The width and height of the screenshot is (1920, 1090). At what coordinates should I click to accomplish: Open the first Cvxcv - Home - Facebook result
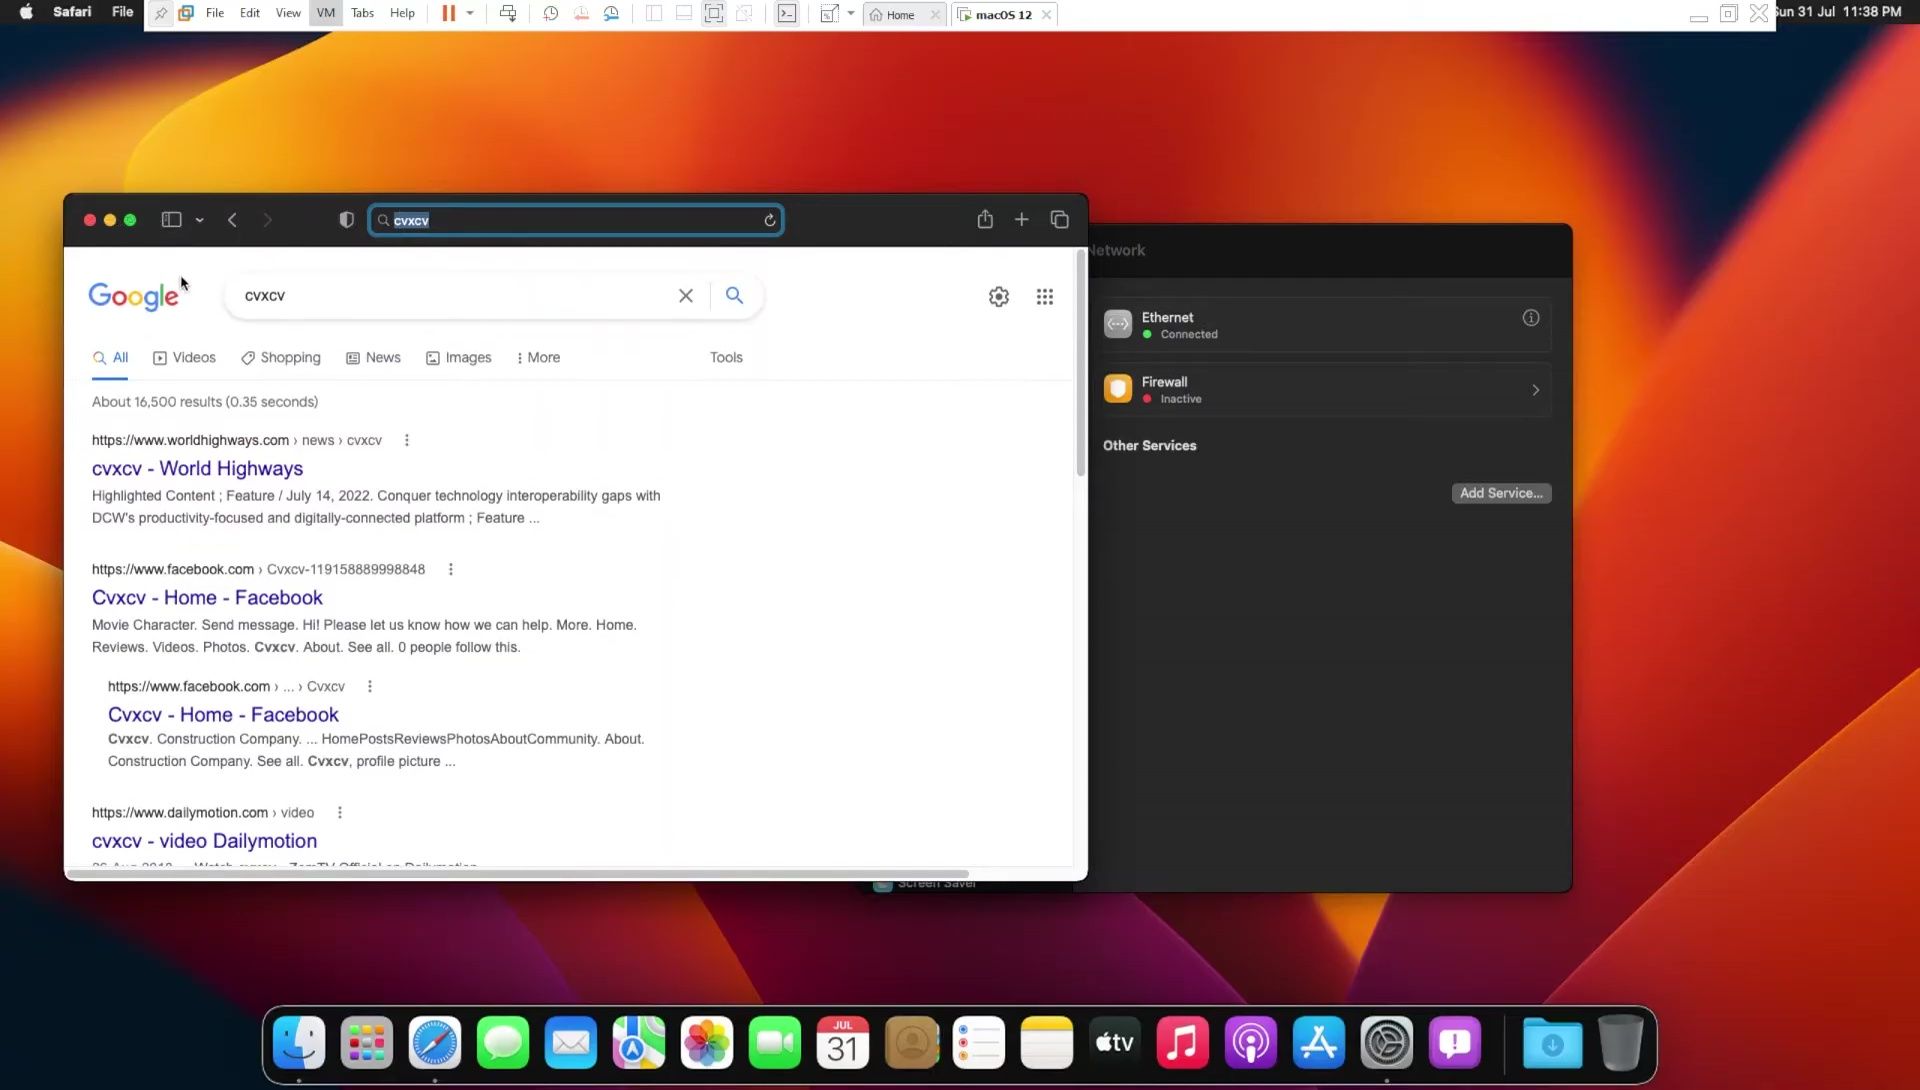point(207,598)
